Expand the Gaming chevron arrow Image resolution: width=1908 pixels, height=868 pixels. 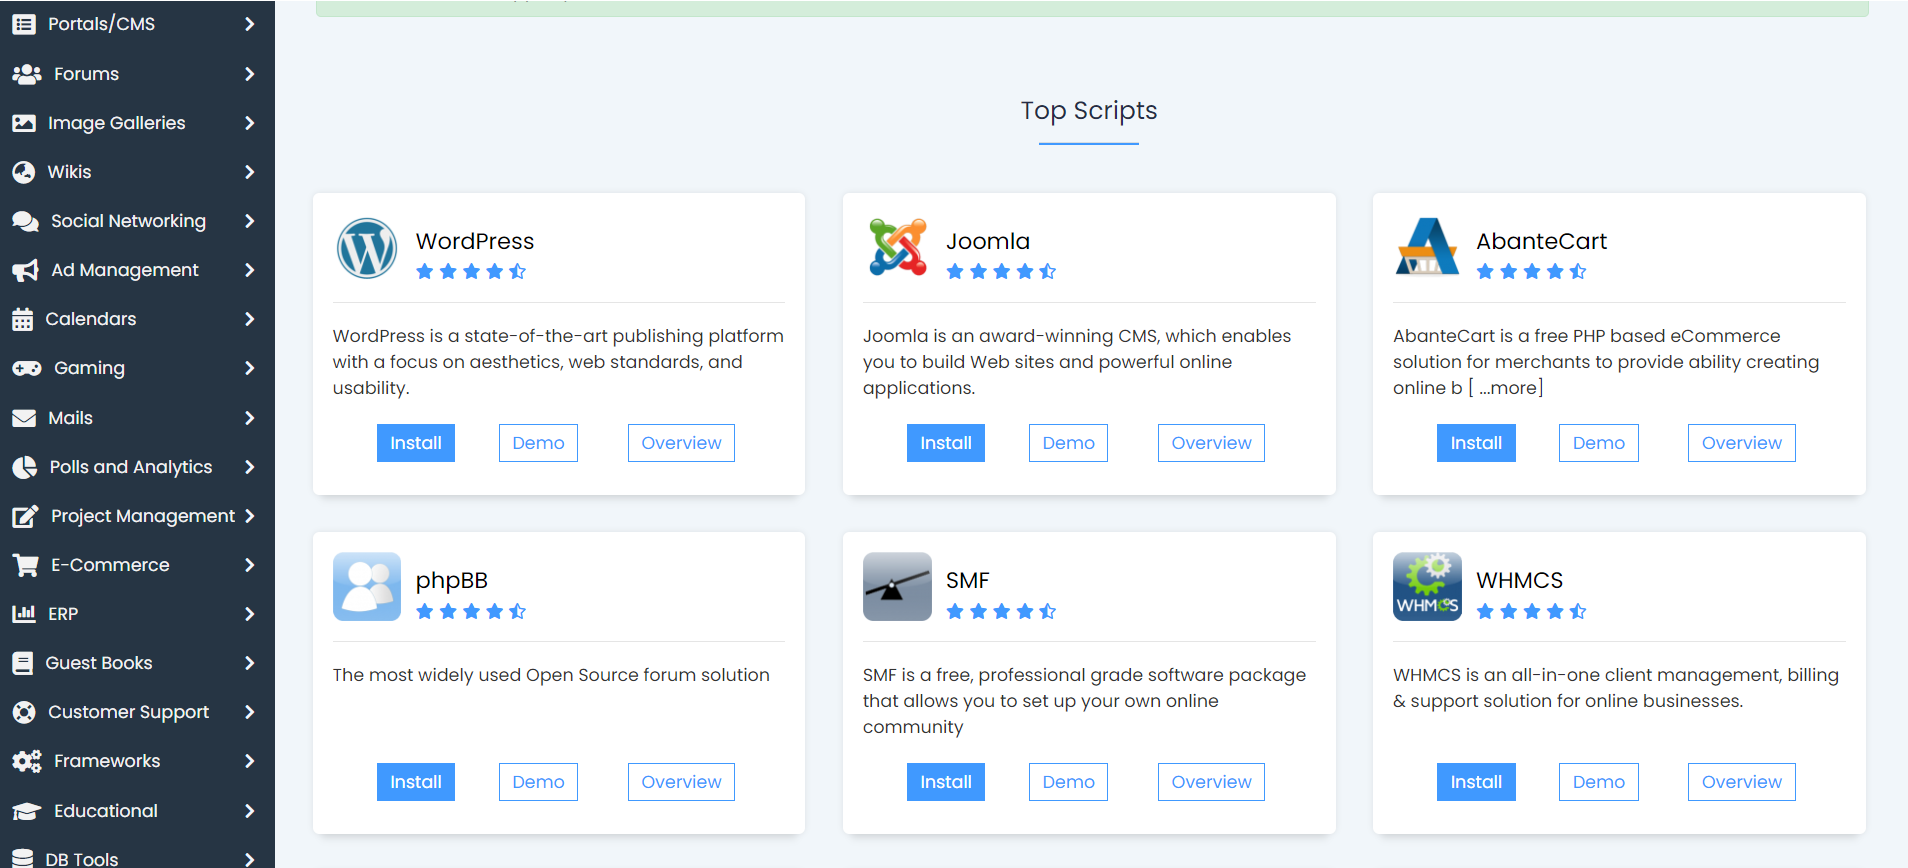(250, 368)
